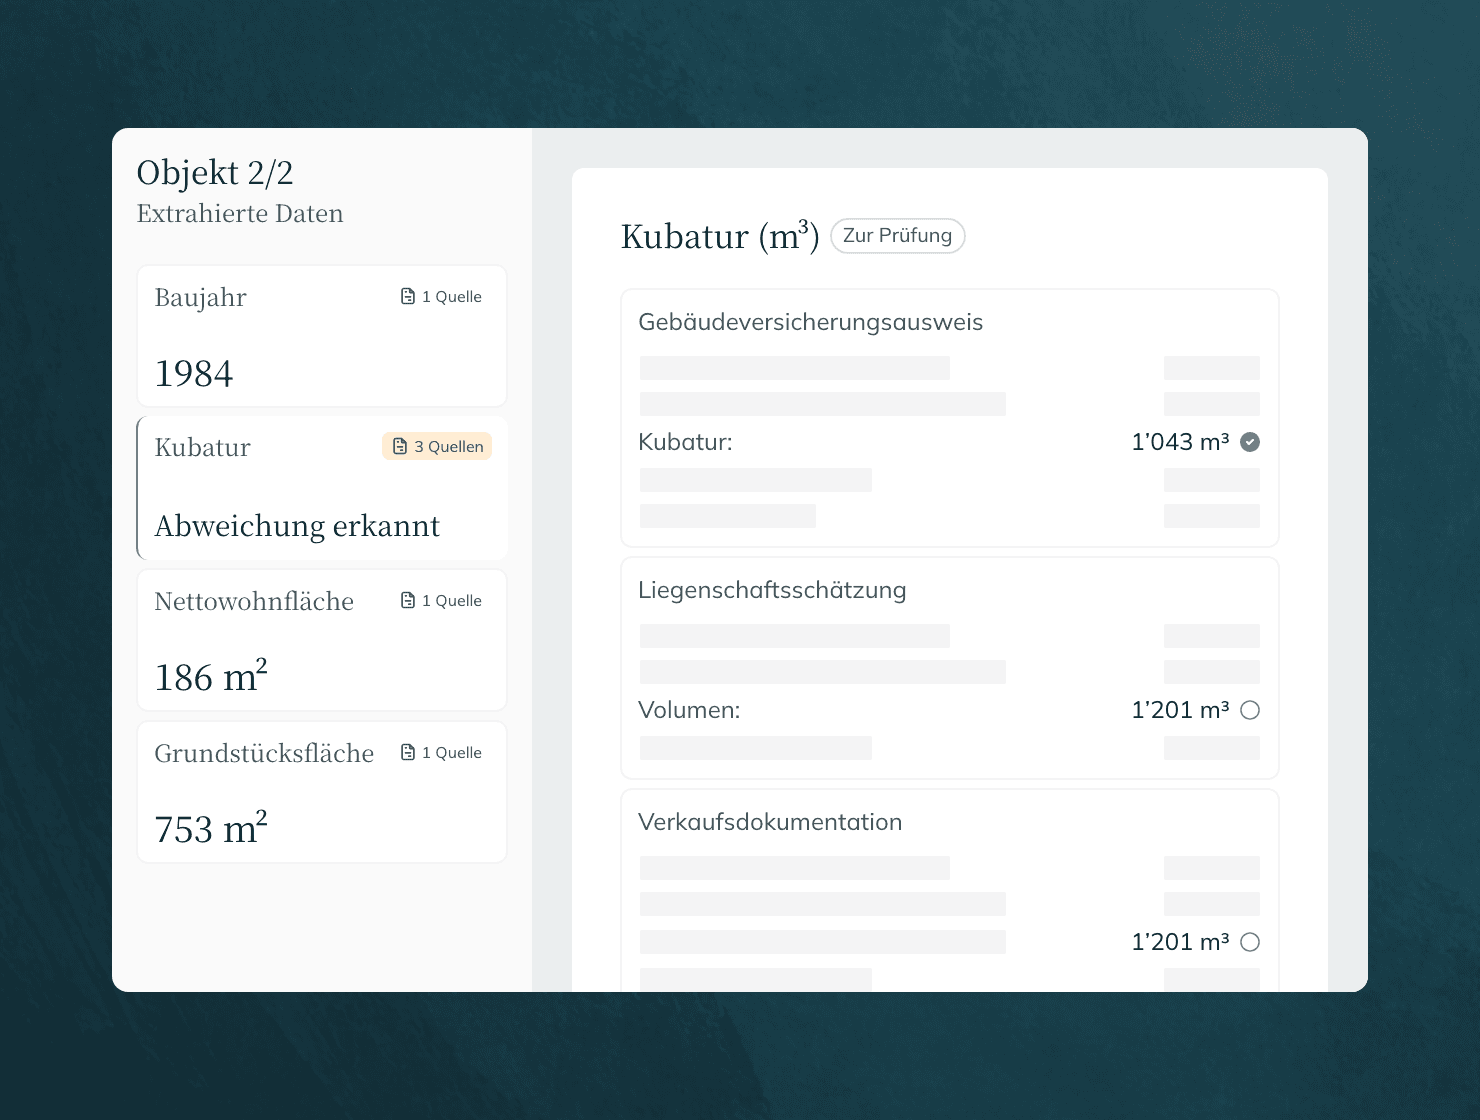Click the 753 m² value
The image size is (1480, 1120).
point(211,829)
